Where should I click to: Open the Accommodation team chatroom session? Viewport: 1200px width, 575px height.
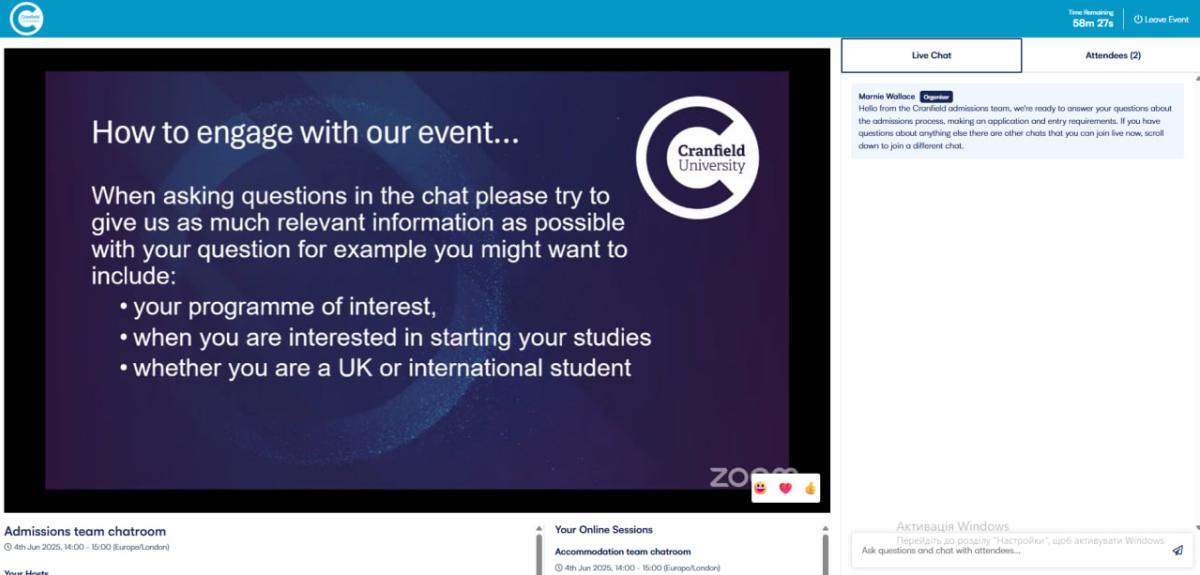click(x=622, y=552)
